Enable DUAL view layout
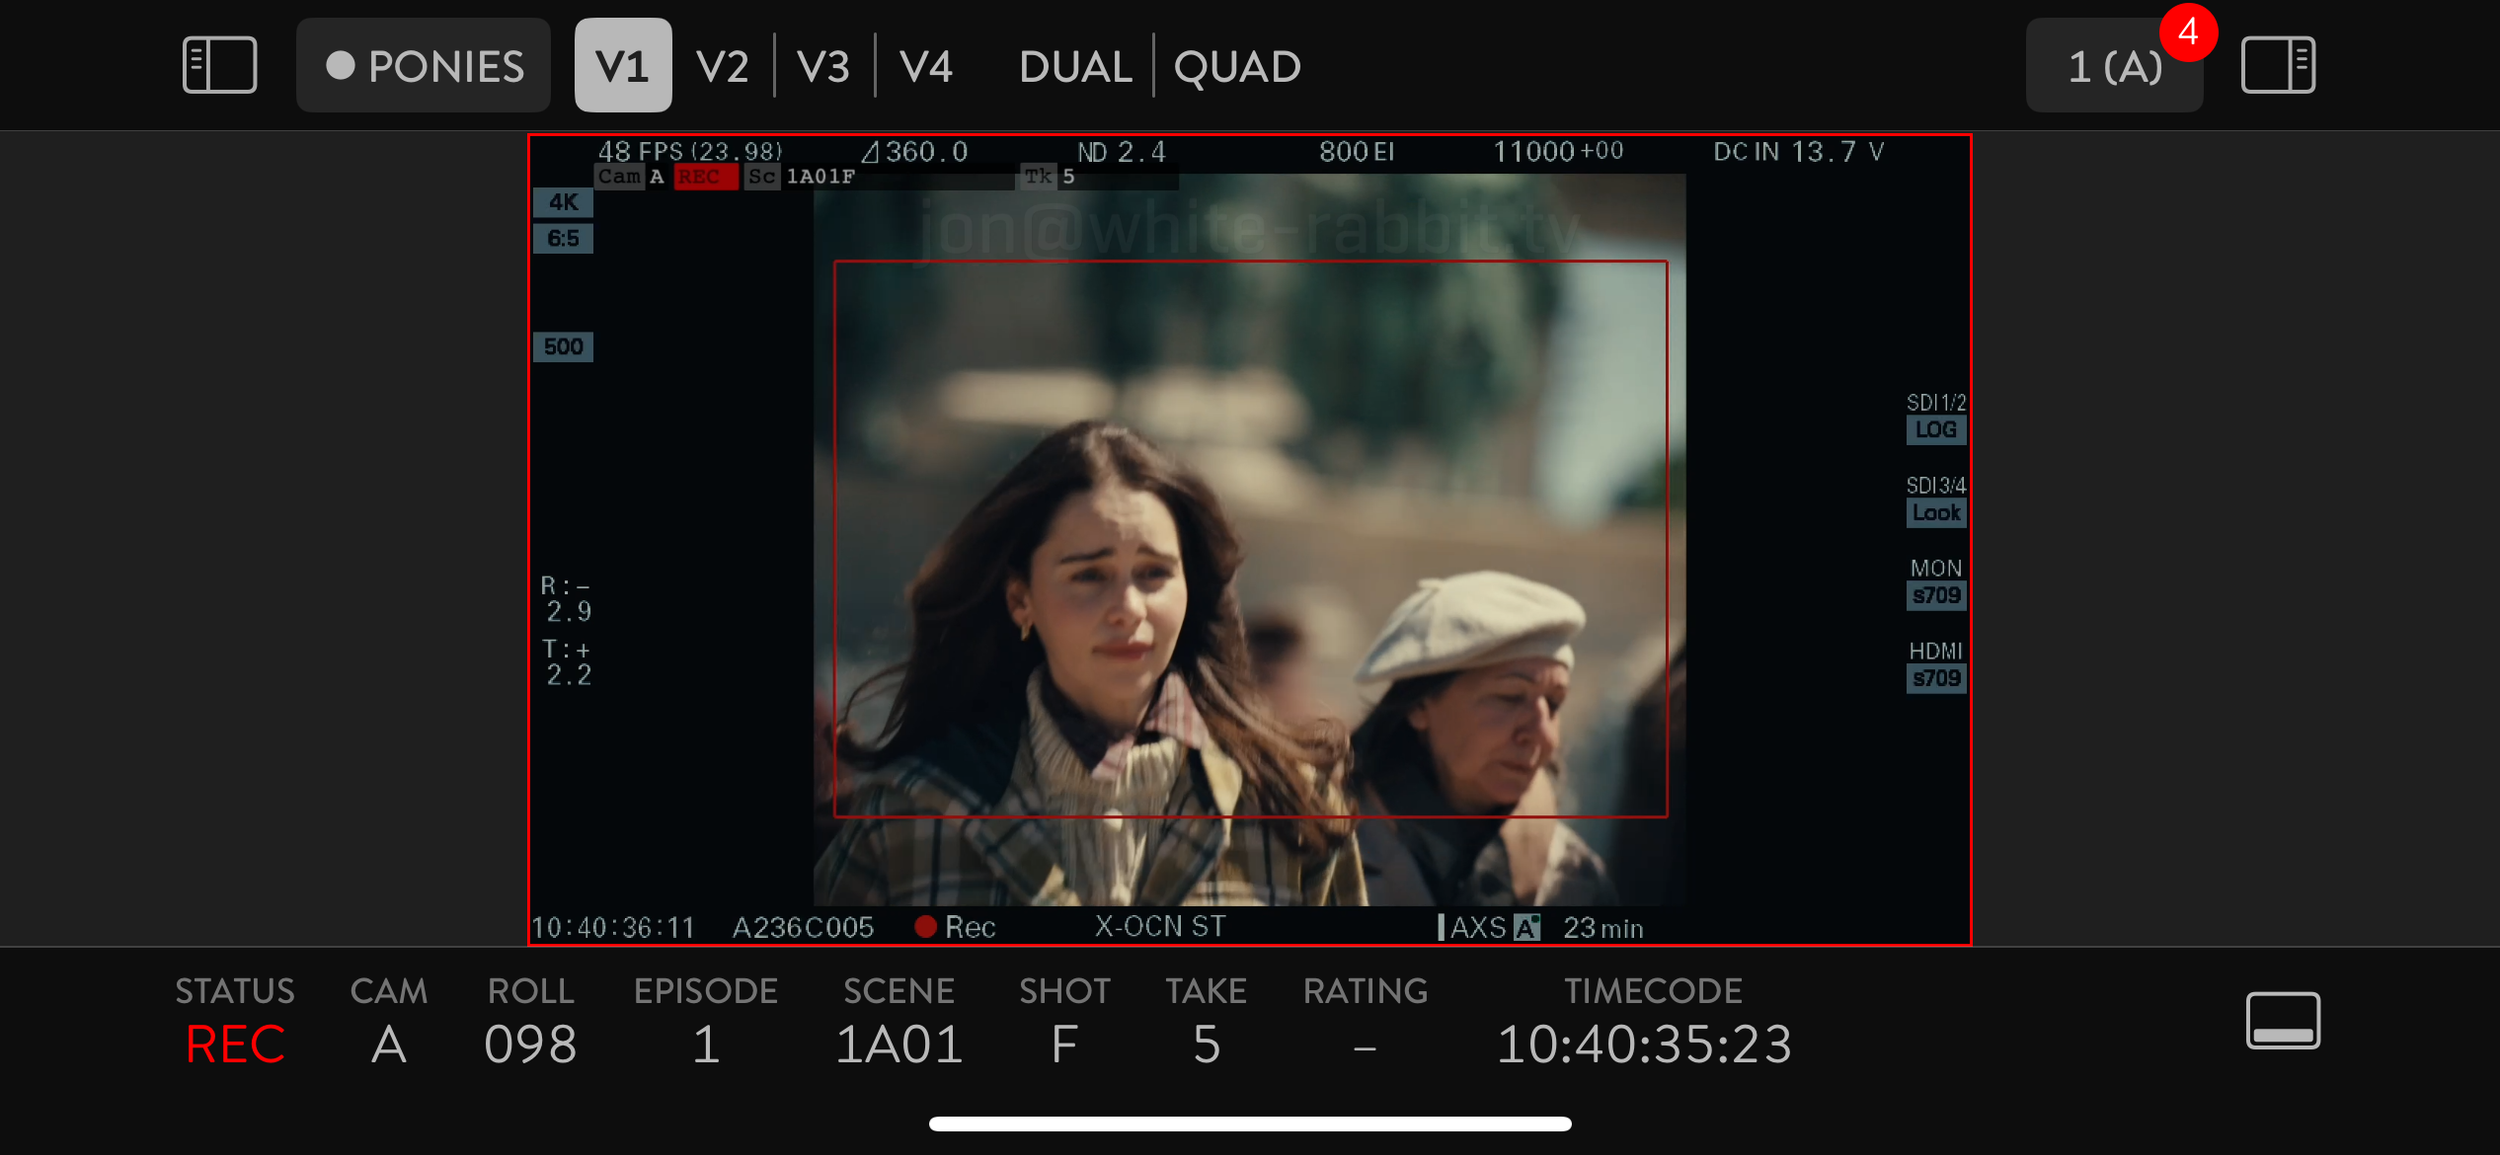 tap(1075, 66)
